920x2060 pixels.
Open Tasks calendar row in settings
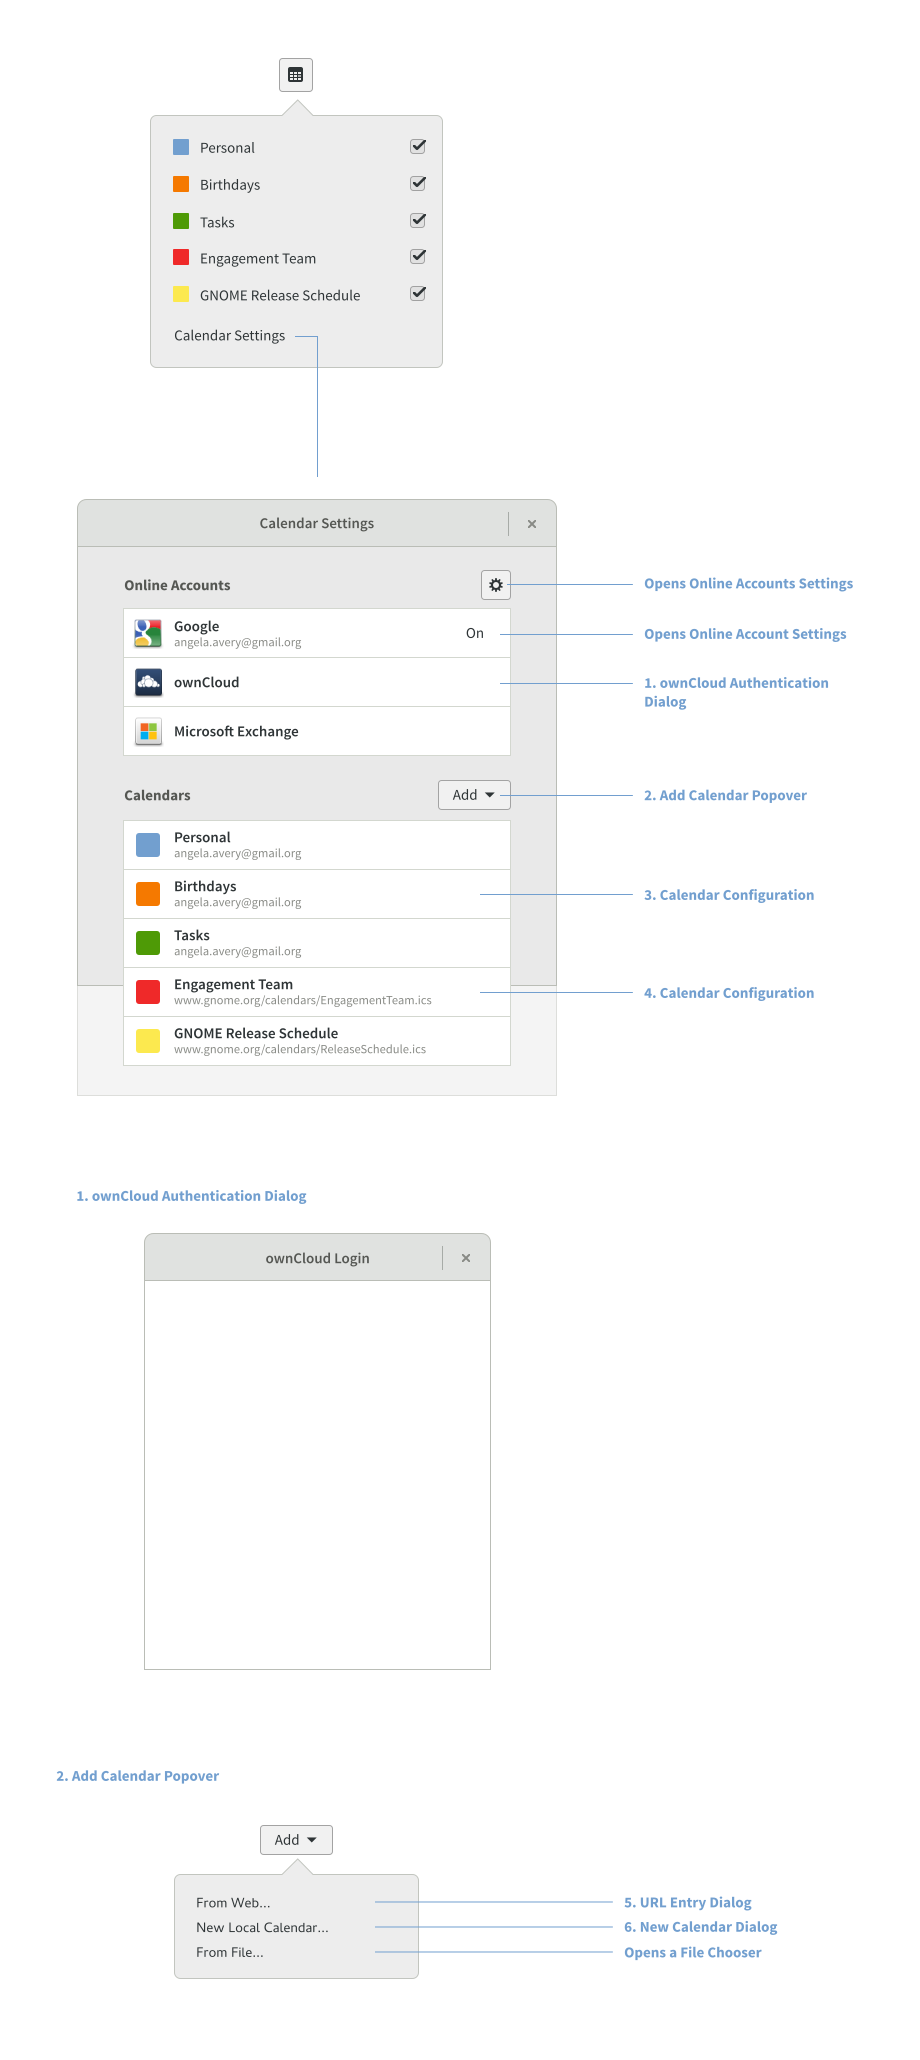point(317,943)
